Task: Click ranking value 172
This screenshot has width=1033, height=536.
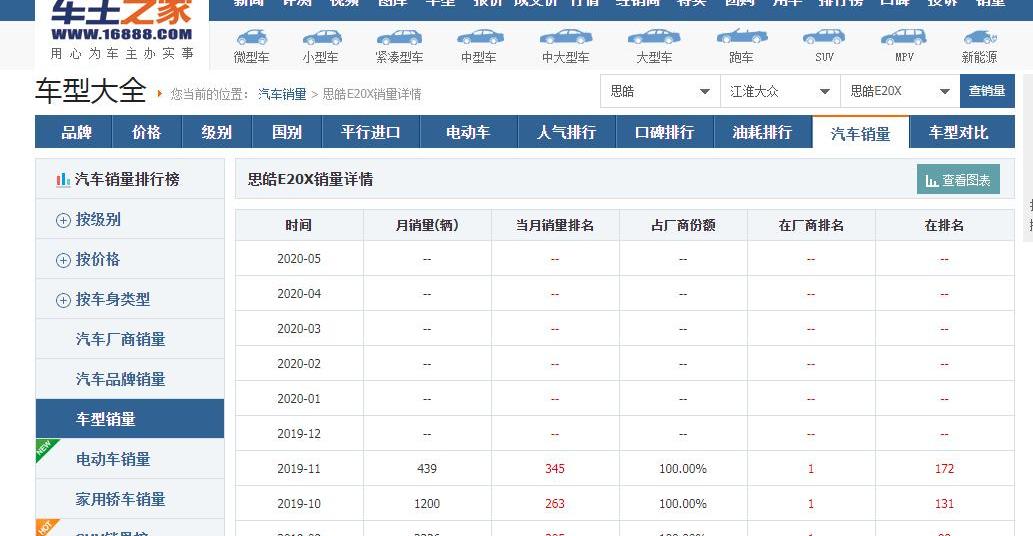Action: coord(944,469)
